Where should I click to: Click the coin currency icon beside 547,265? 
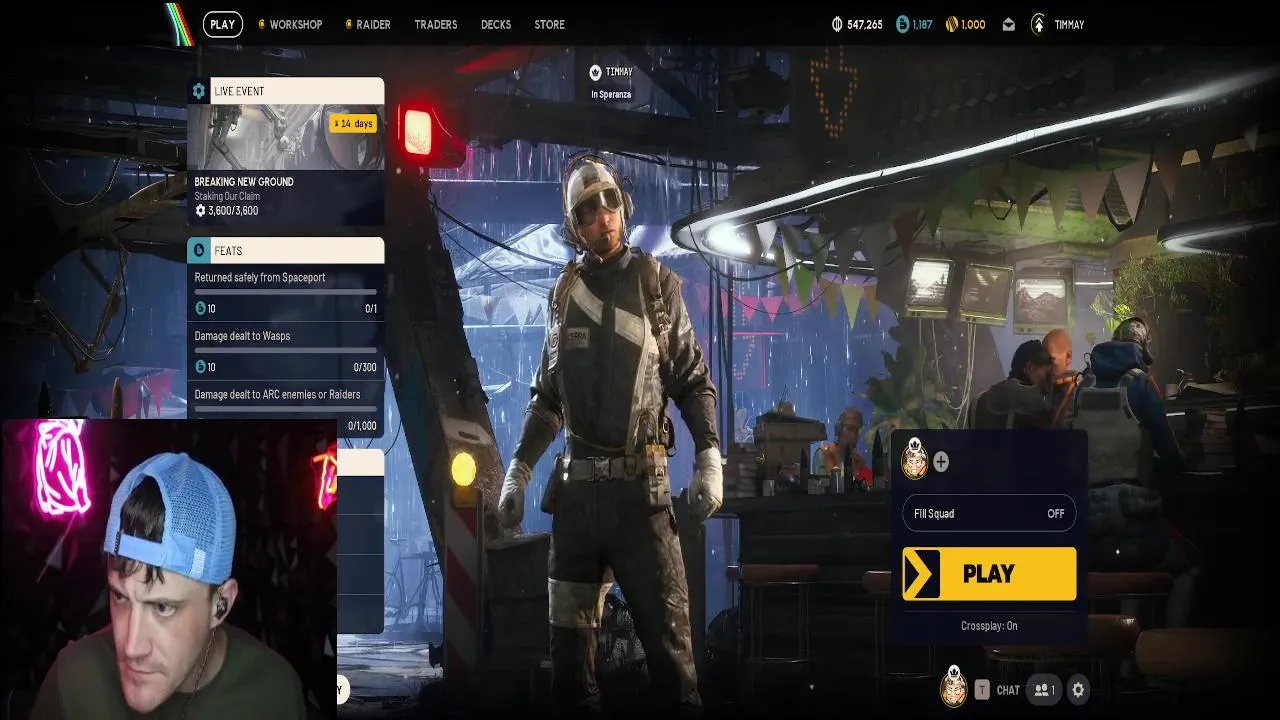(837, 24)
